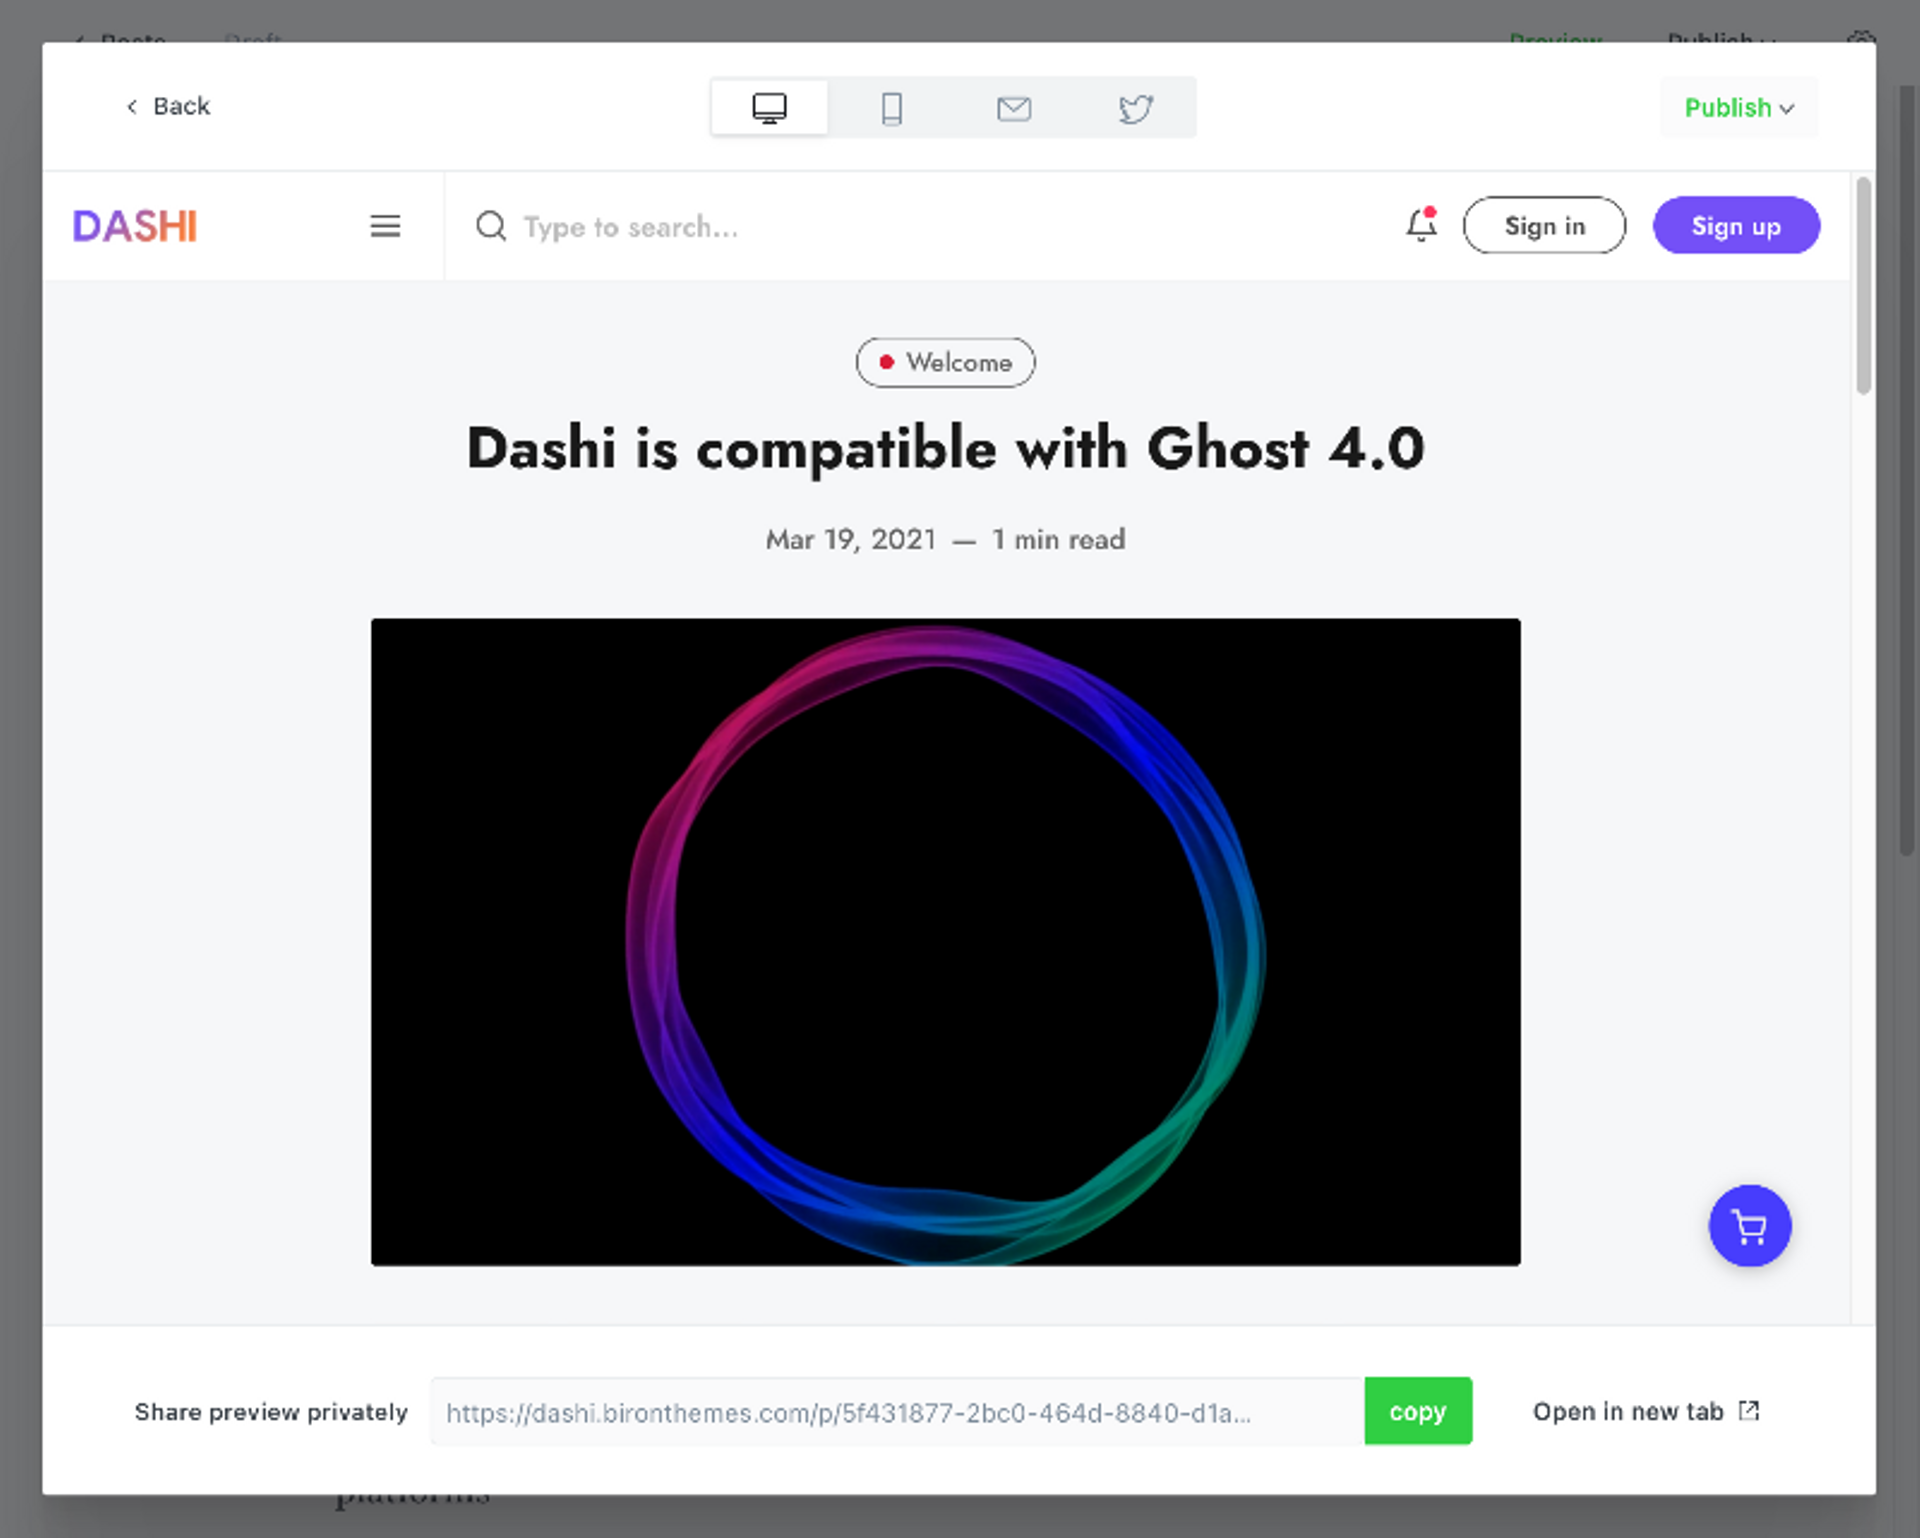This screenshot has width=1920, height=1538.
Task: Click Open in new tab link
Action: click(x=1644, y=1411)
